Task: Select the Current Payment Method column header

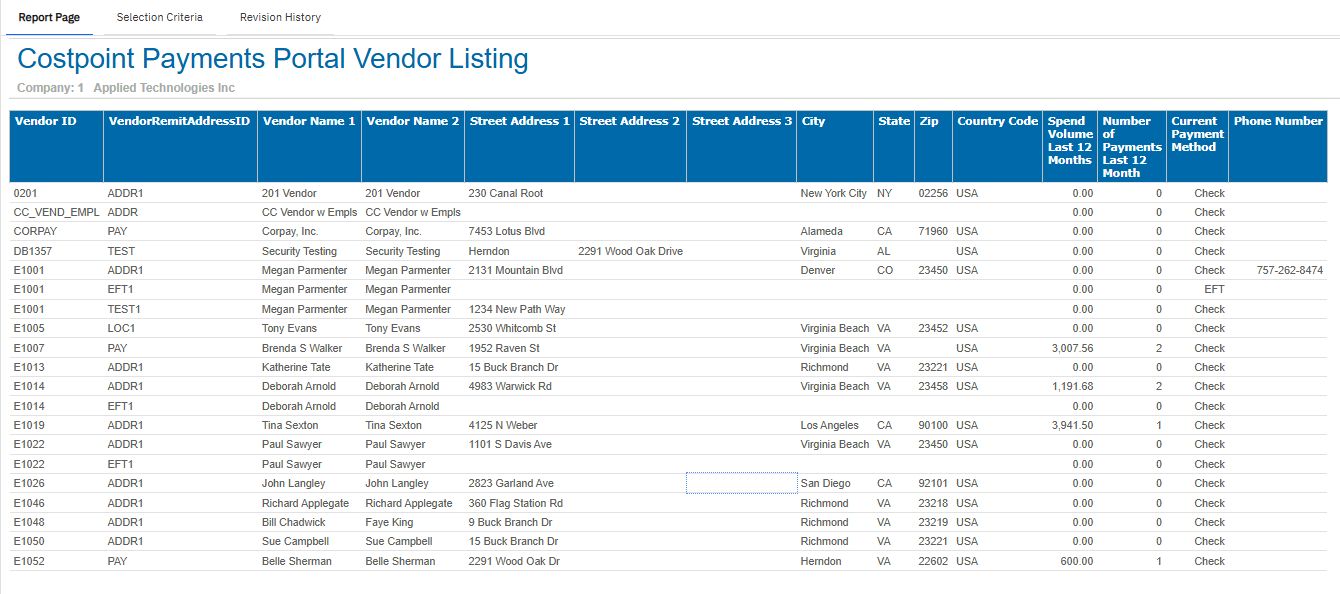Action: pos(1197,134)
